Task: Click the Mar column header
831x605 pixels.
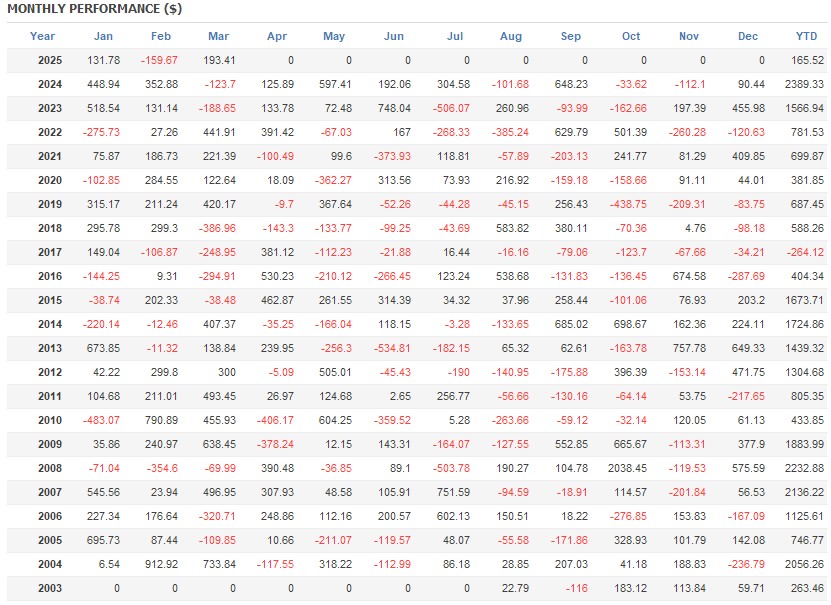Action: pyautogui.click(x=218, y=36)
